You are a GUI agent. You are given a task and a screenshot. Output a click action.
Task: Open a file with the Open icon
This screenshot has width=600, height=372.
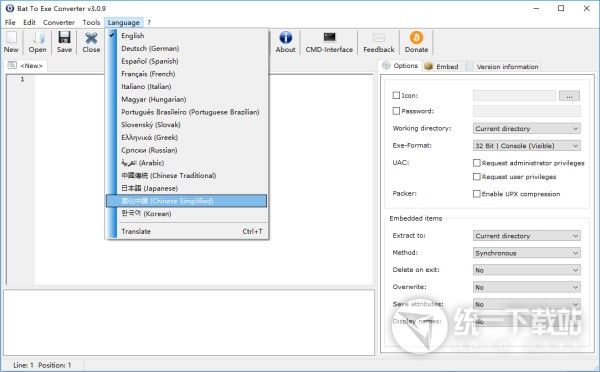[x=38, y=38]
